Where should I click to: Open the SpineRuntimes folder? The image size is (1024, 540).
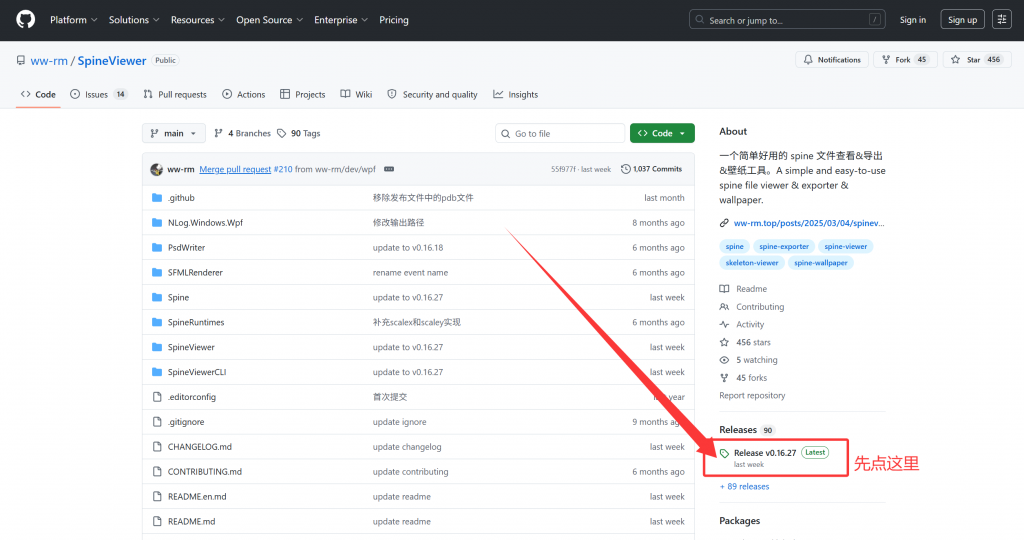click(196, 322)
